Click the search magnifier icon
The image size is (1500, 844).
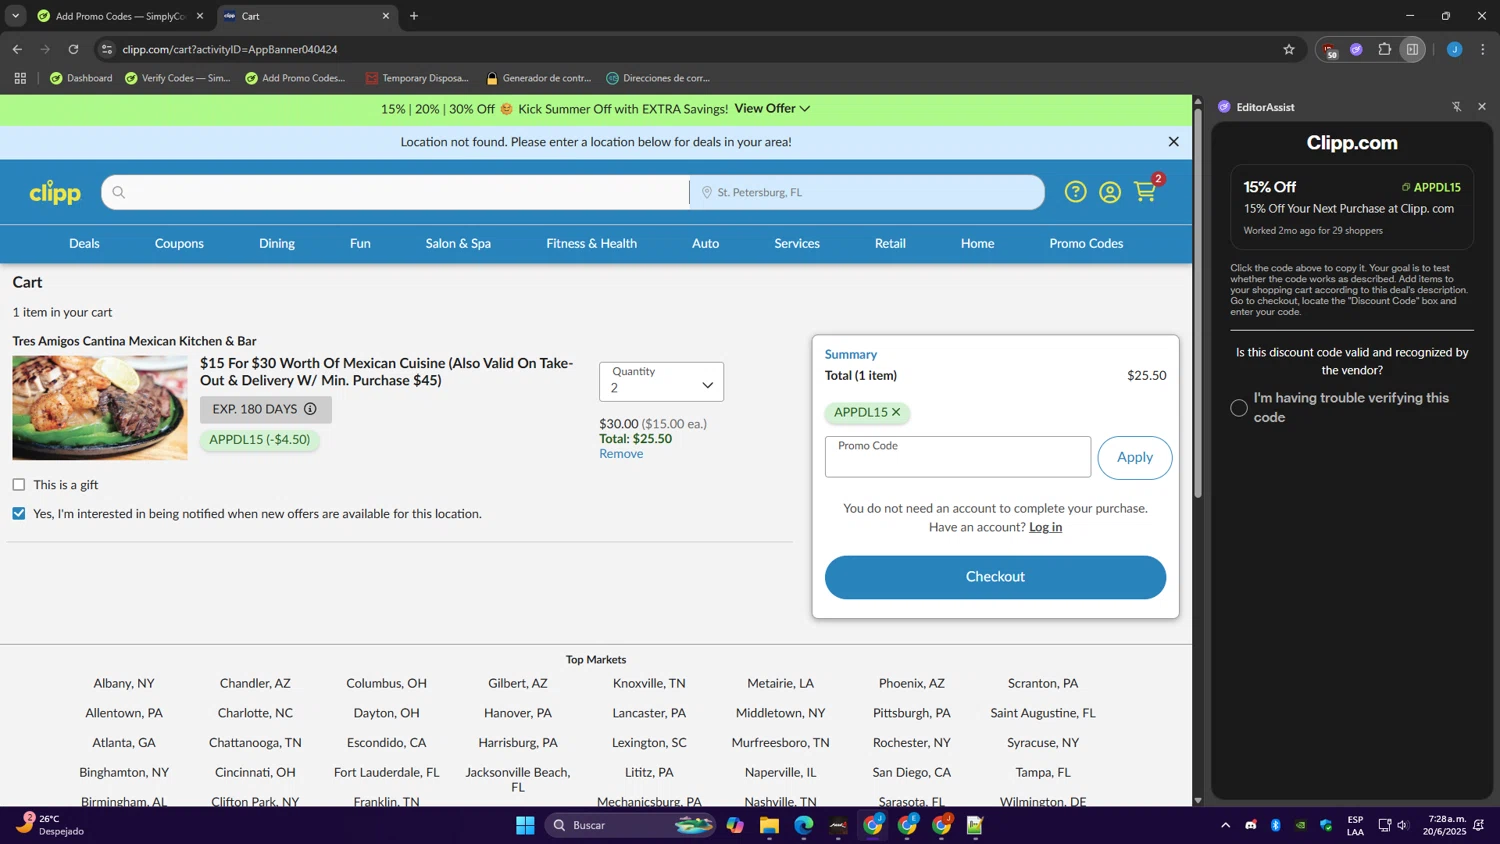tap(119, 192)
